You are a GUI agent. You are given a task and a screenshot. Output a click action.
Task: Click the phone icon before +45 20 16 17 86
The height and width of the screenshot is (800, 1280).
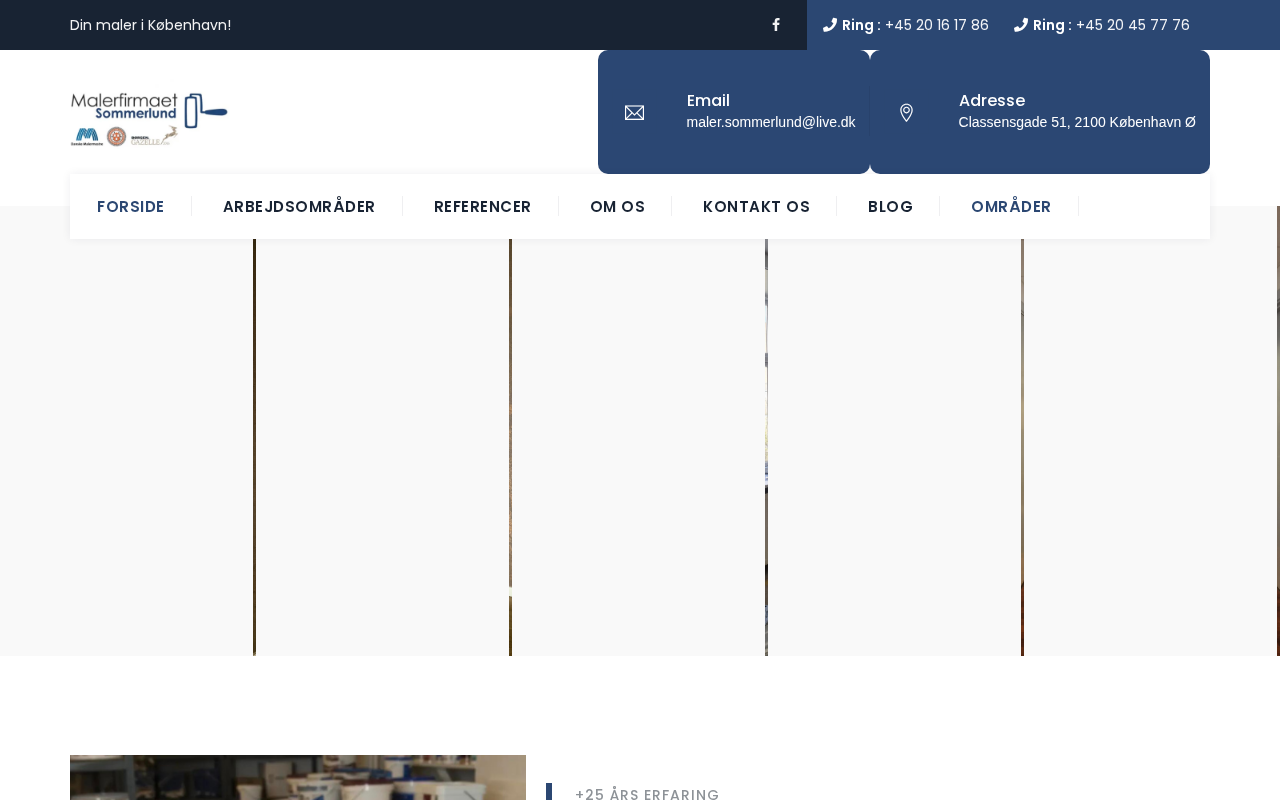830,25
